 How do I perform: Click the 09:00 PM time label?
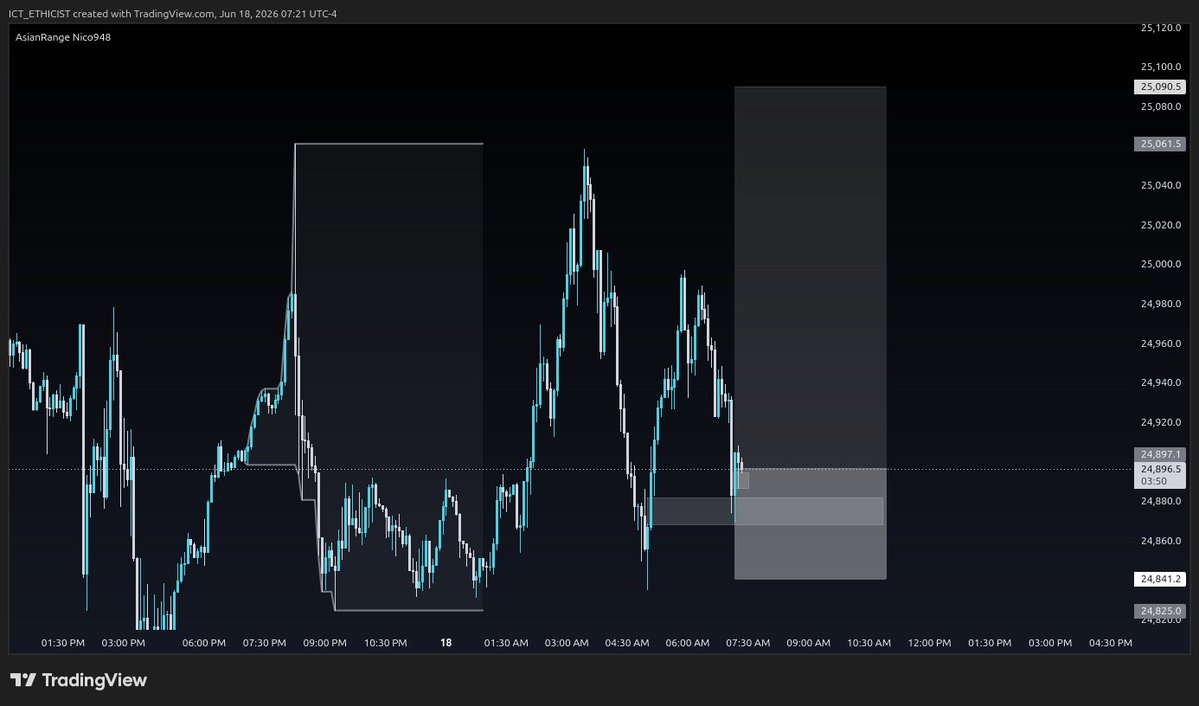[325, 643]
